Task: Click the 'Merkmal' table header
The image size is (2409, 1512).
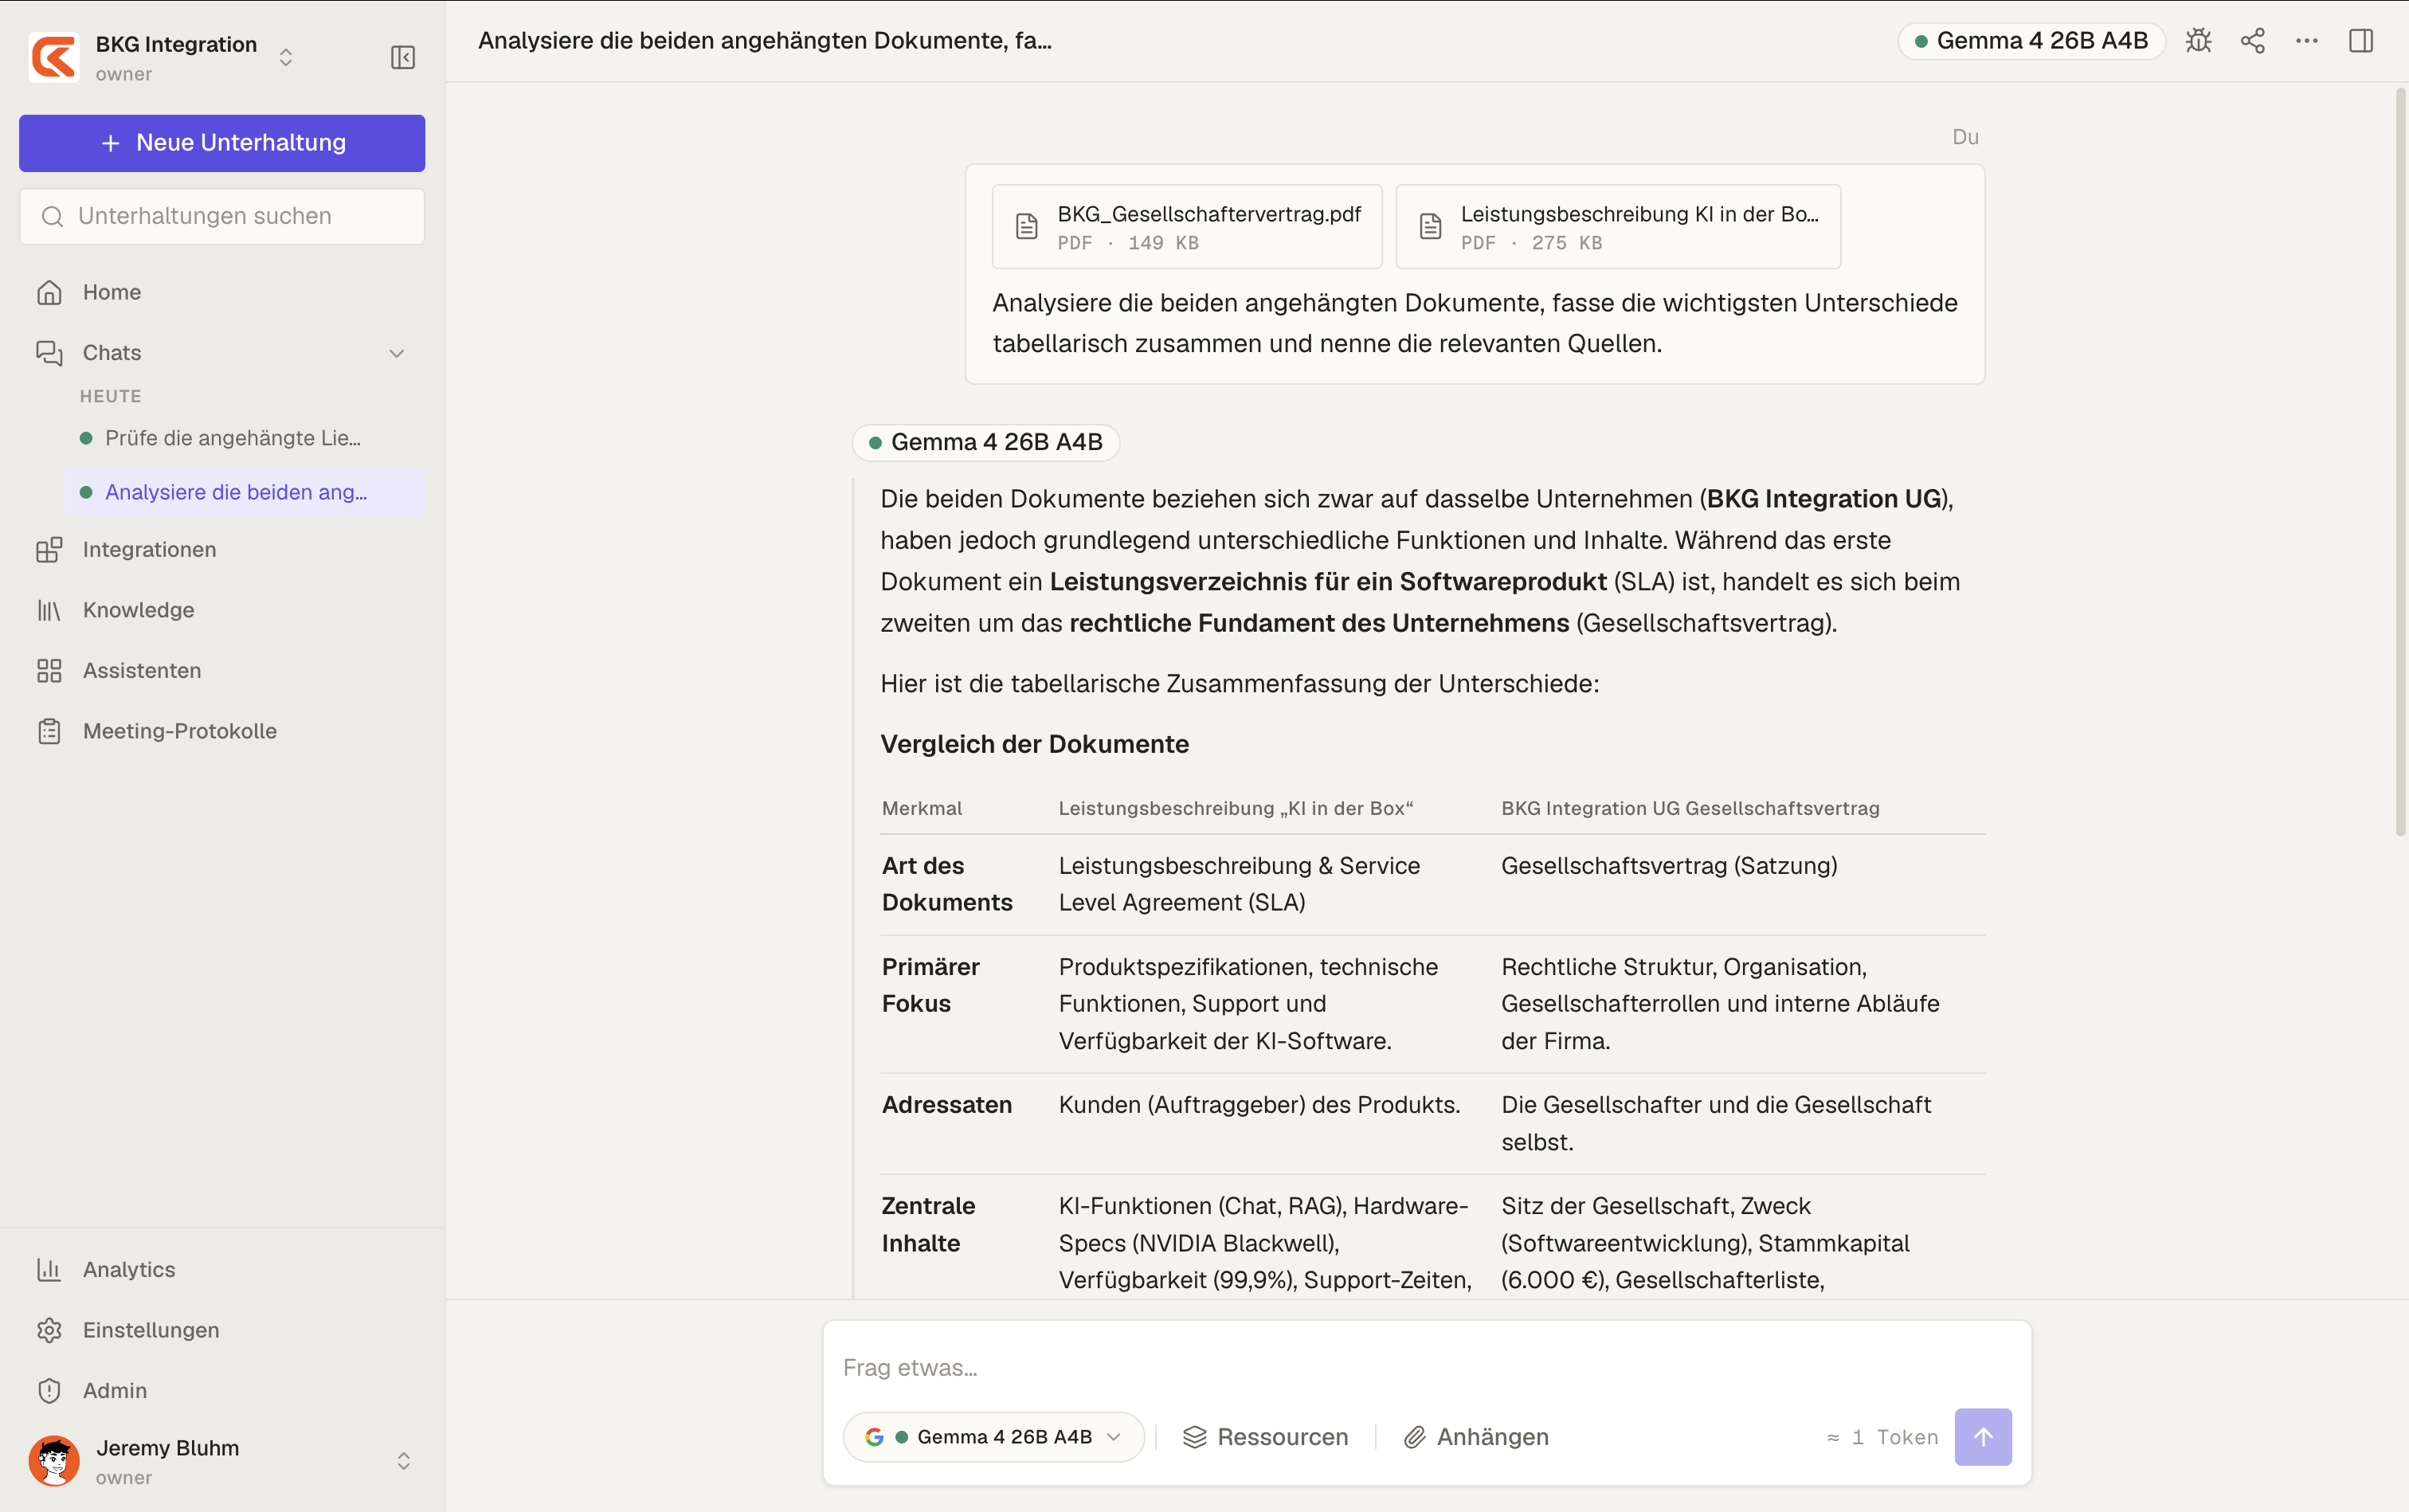Action: click(x=921, y=808)
